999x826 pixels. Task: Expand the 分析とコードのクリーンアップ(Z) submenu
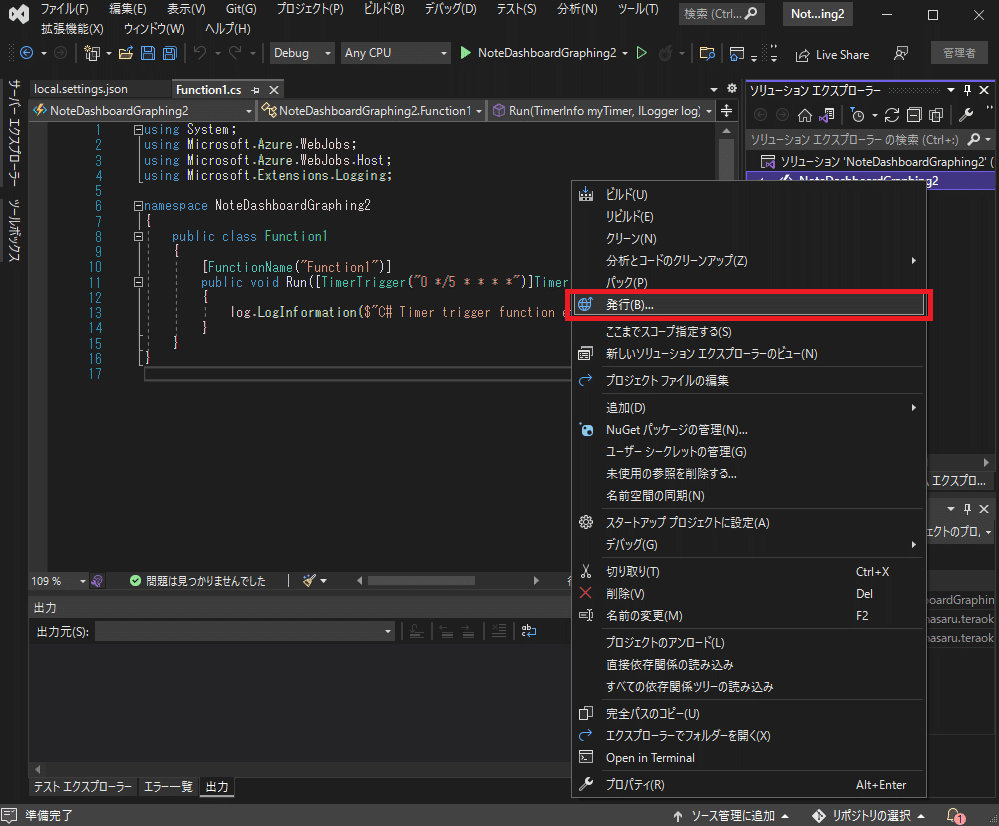click(749, 260)
